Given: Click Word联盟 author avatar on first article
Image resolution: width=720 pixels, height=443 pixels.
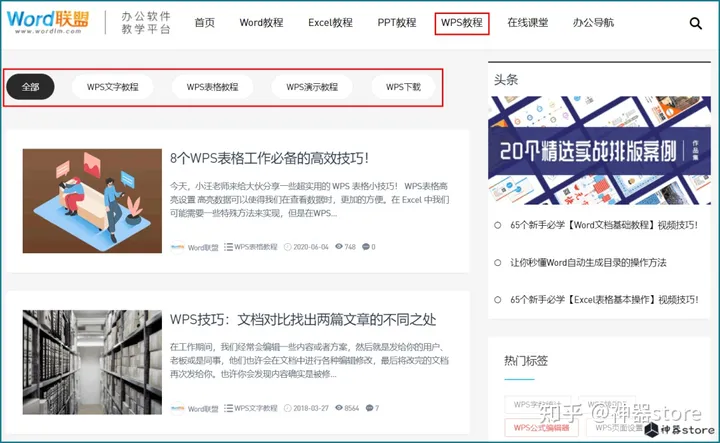Looking at the screenshot, I should point(177,247).
